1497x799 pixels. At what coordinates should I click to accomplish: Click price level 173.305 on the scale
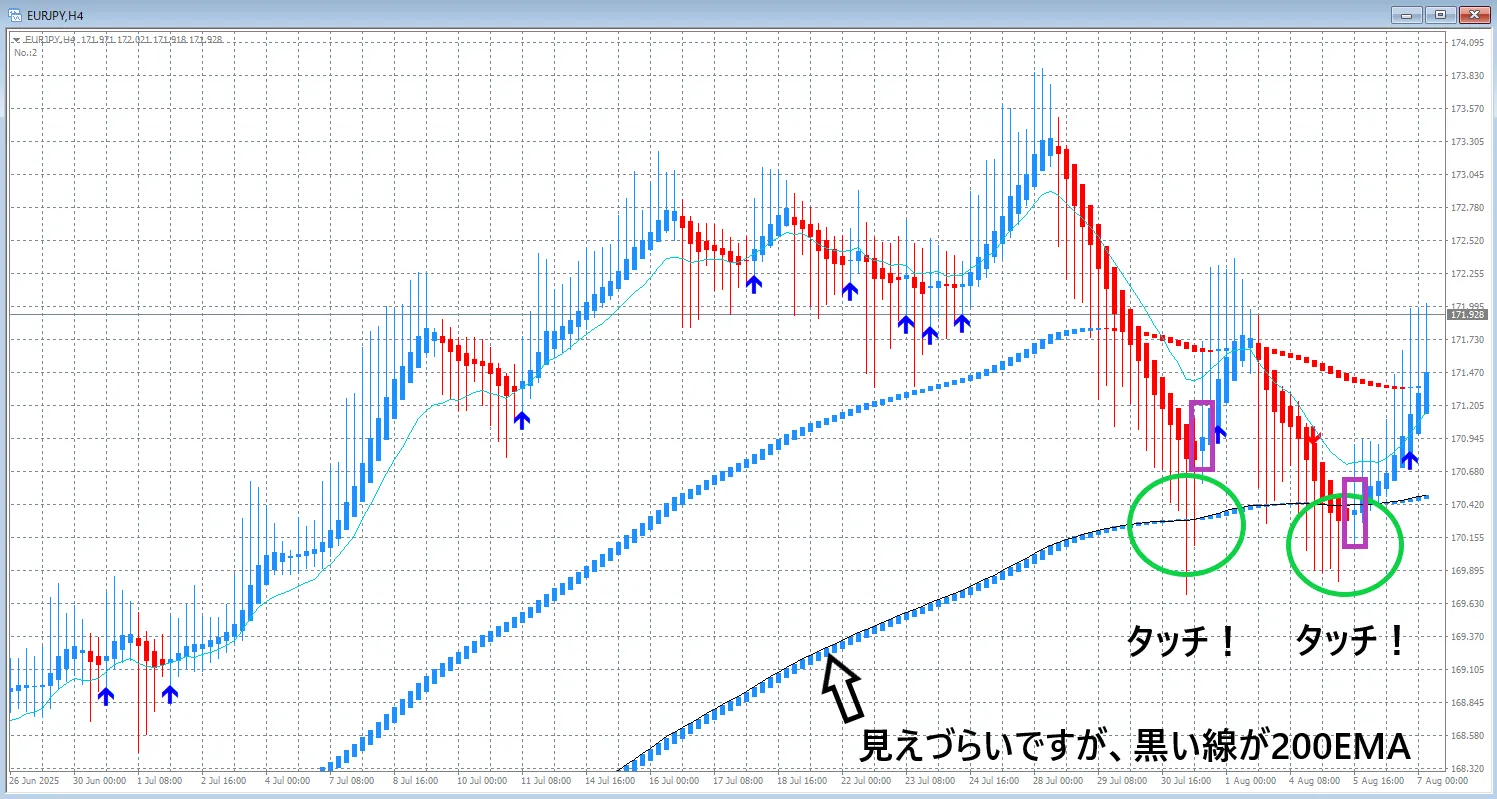[1467, 142]
